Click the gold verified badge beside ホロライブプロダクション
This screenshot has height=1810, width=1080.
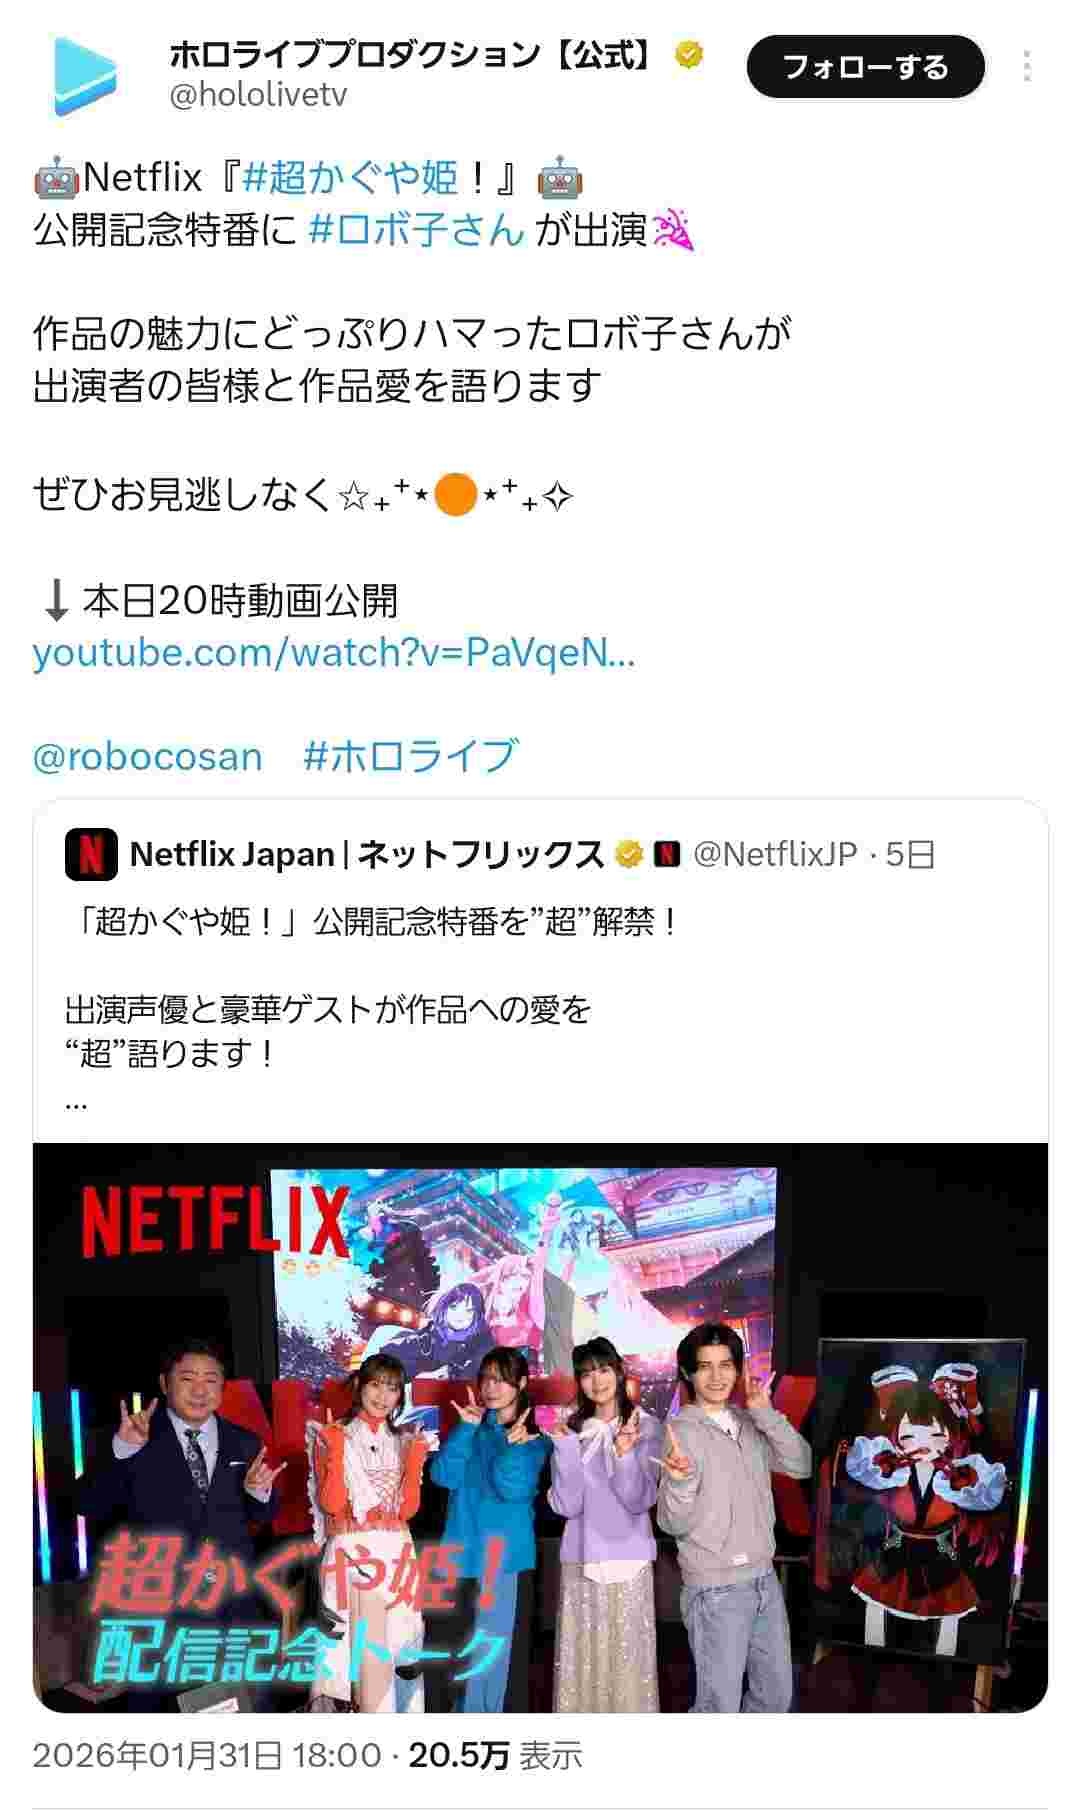click(x=689, y=54)
